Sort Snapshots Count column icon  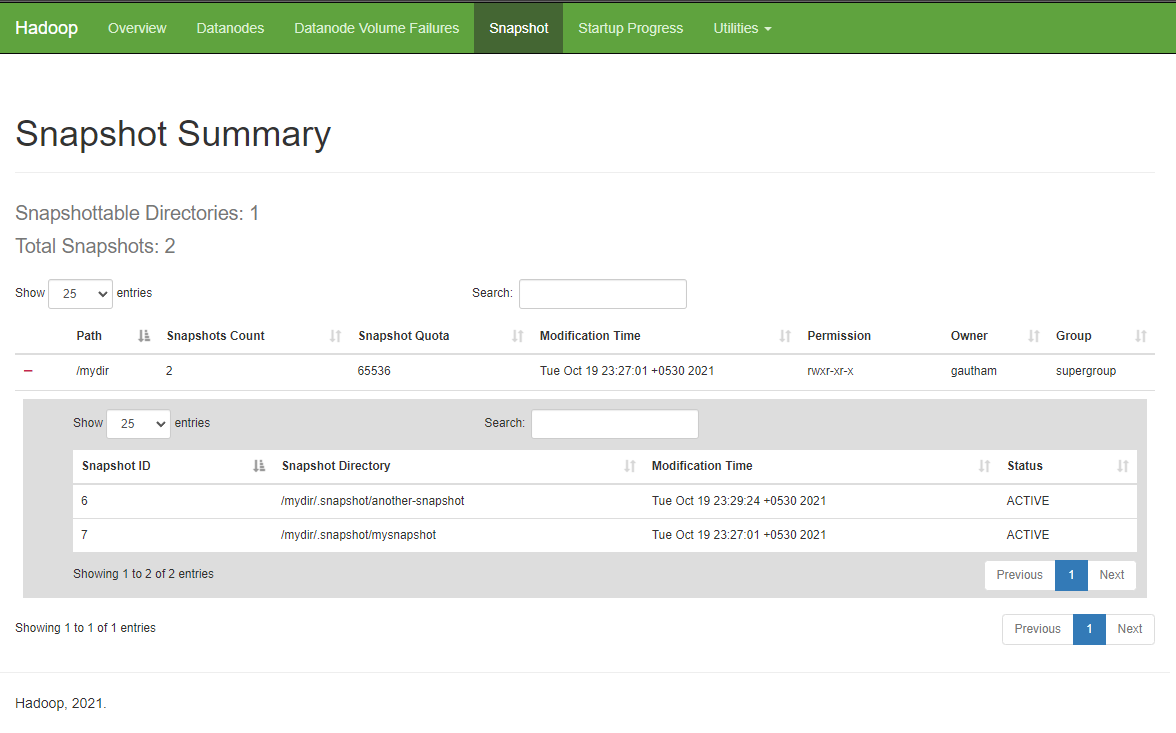coord(335,336)
